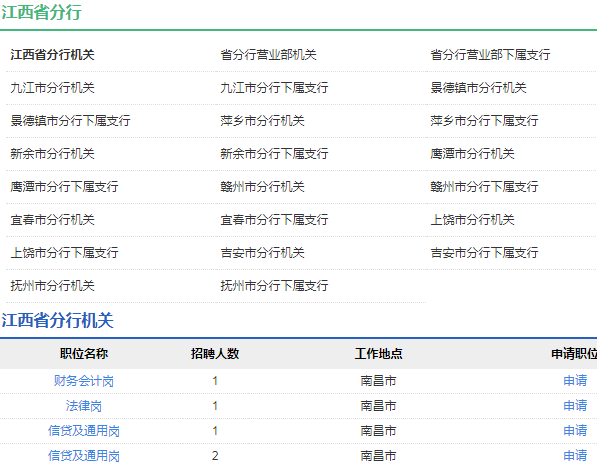This screenshot has height=467, width=597.
Task: Select 江西省分行机关 branch tab
Action: [x=53, y=55]
